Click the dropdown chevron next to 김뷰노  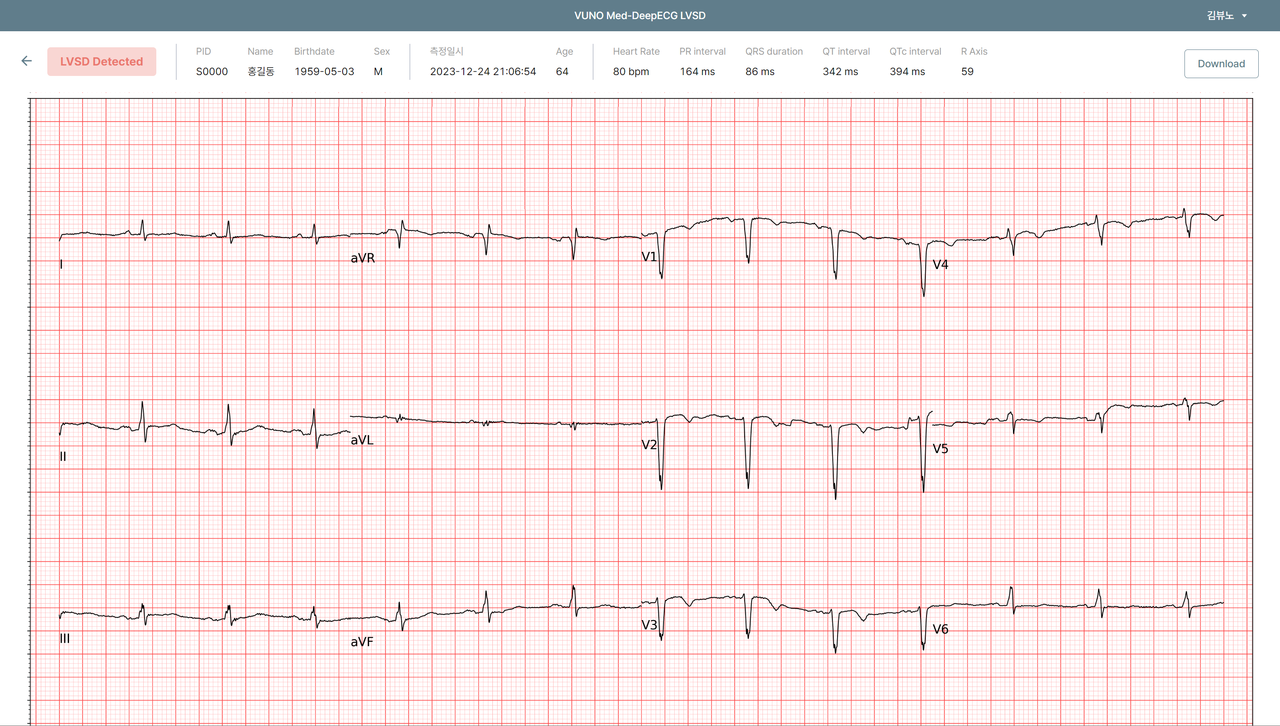tap(1246, 16)
